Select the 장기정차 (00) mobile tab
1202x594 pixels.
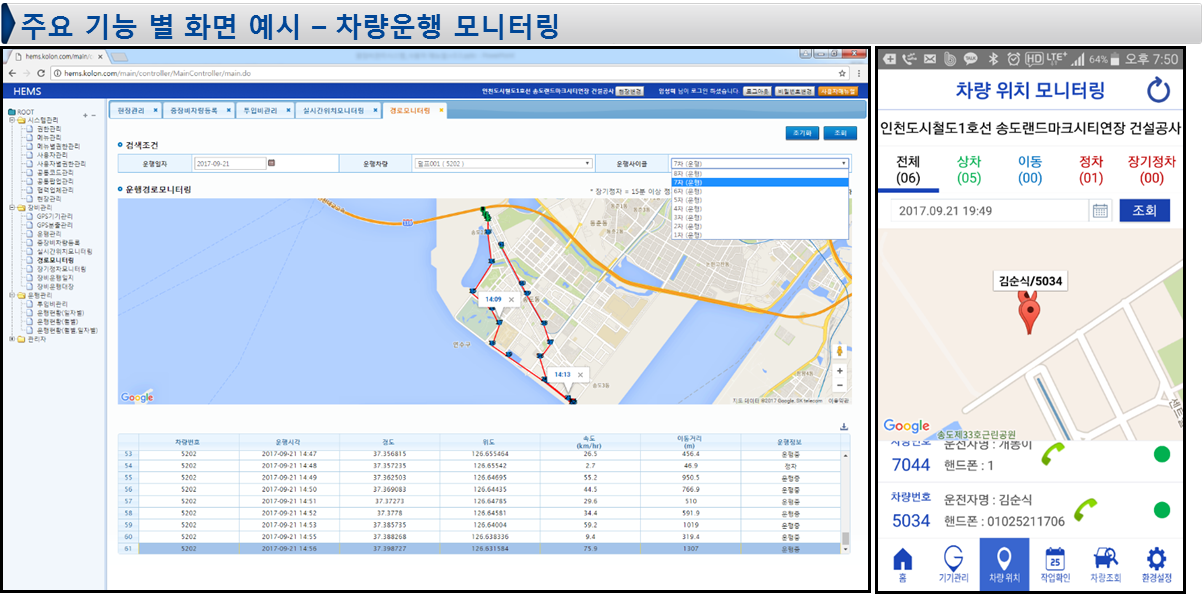[1151, 169]
